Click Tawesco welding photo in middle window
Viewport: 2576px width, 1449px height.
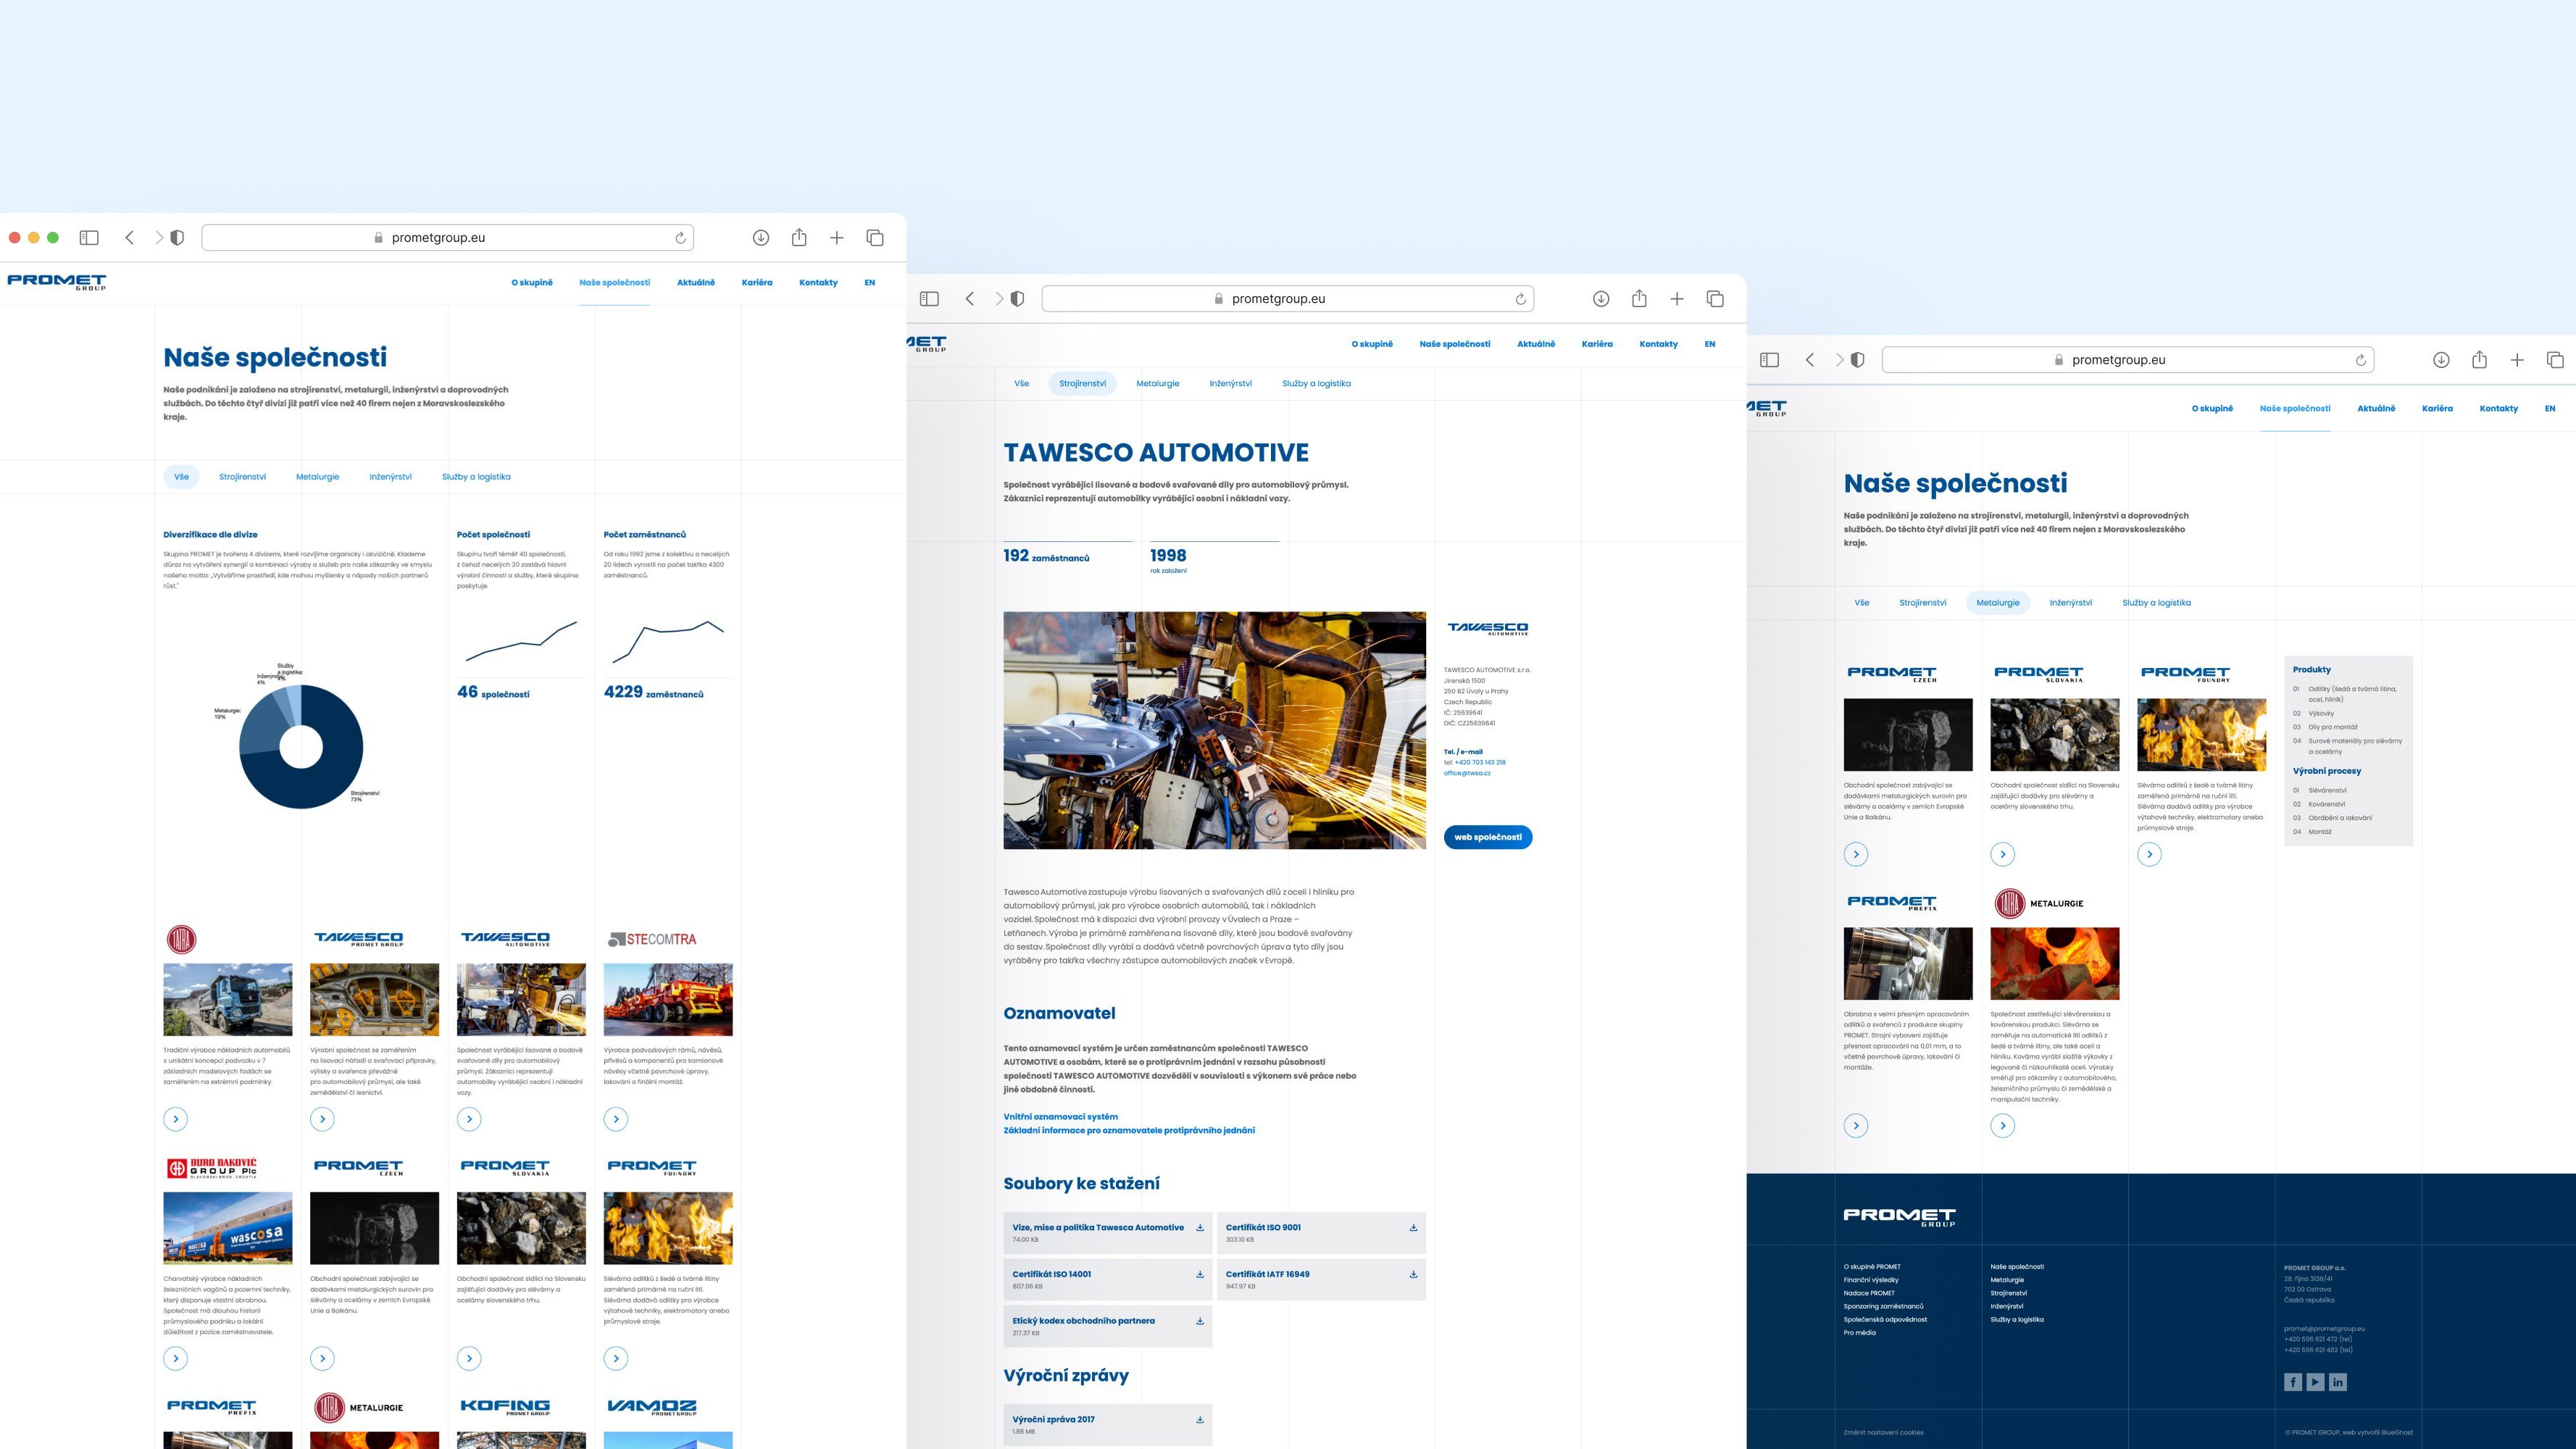coord(1215,731)
